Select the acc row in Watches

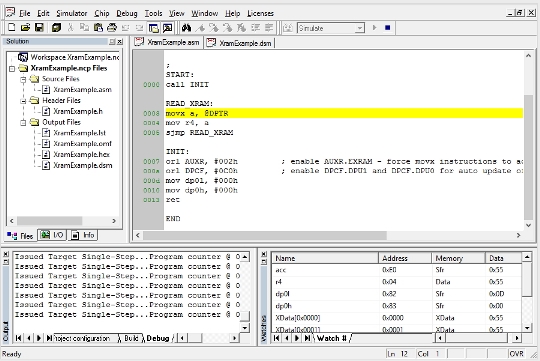[x=397, y=270]
